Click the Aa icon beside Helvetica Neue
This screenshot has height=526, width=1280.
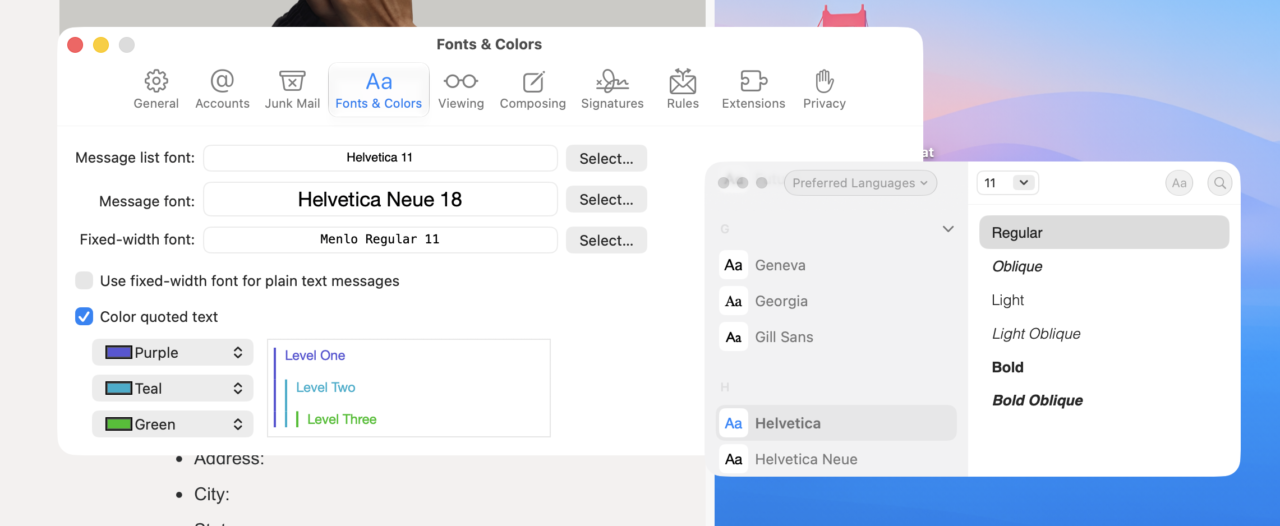click(x=733, y=459)
